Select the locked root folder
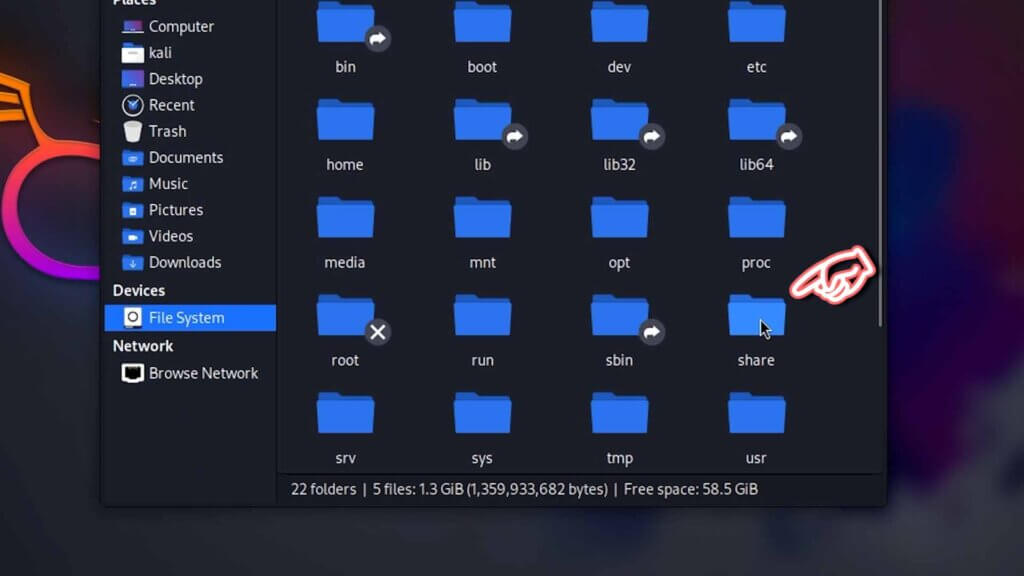 pos(345,315)
